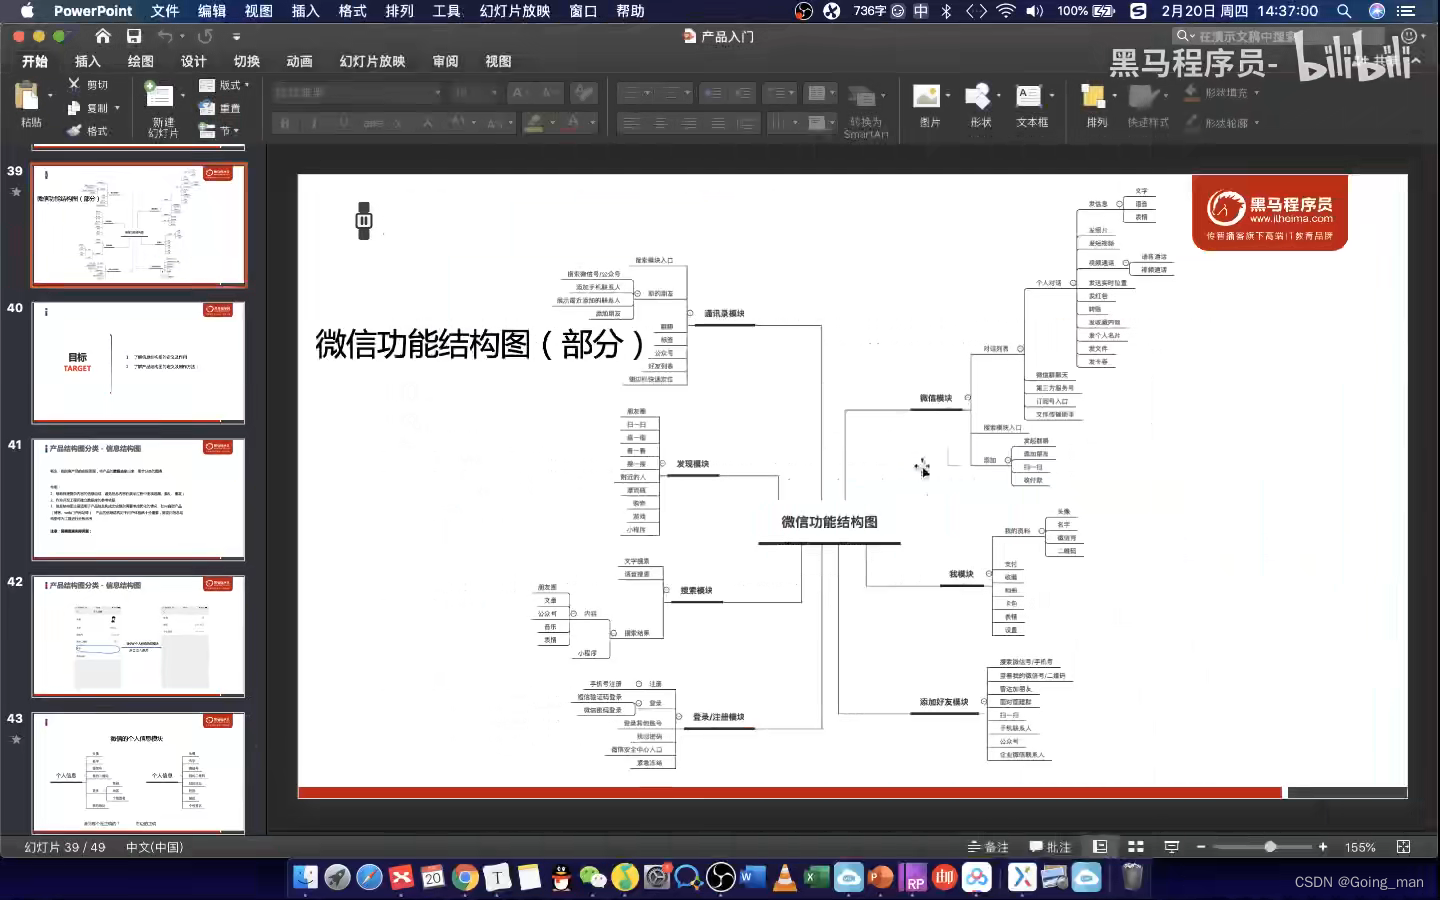Redo the last action
The height and width of the screenshot is (900, 1440).
click(x=205, y=36)
